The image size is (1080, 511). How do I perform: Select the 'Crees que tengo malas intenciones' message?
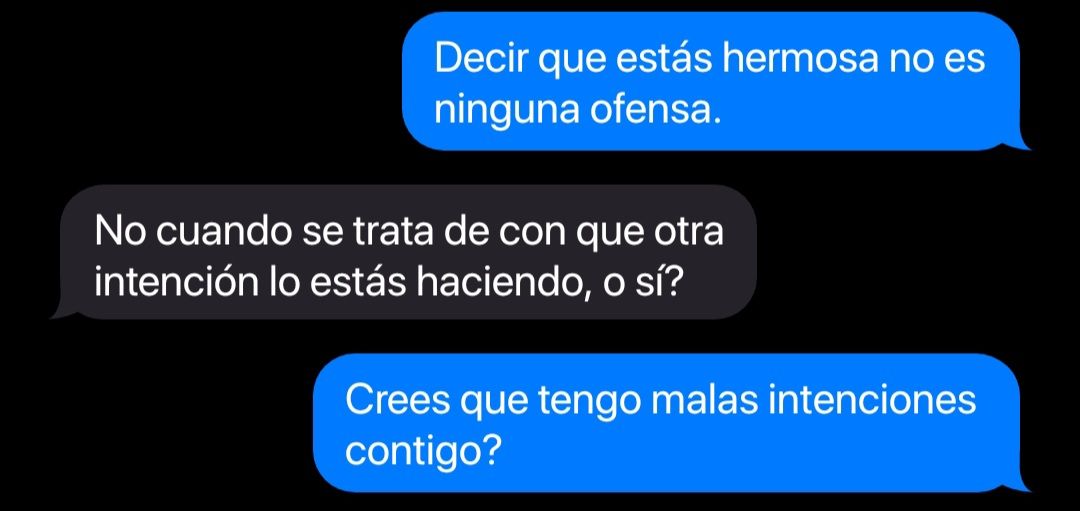(x=669, y=422)
